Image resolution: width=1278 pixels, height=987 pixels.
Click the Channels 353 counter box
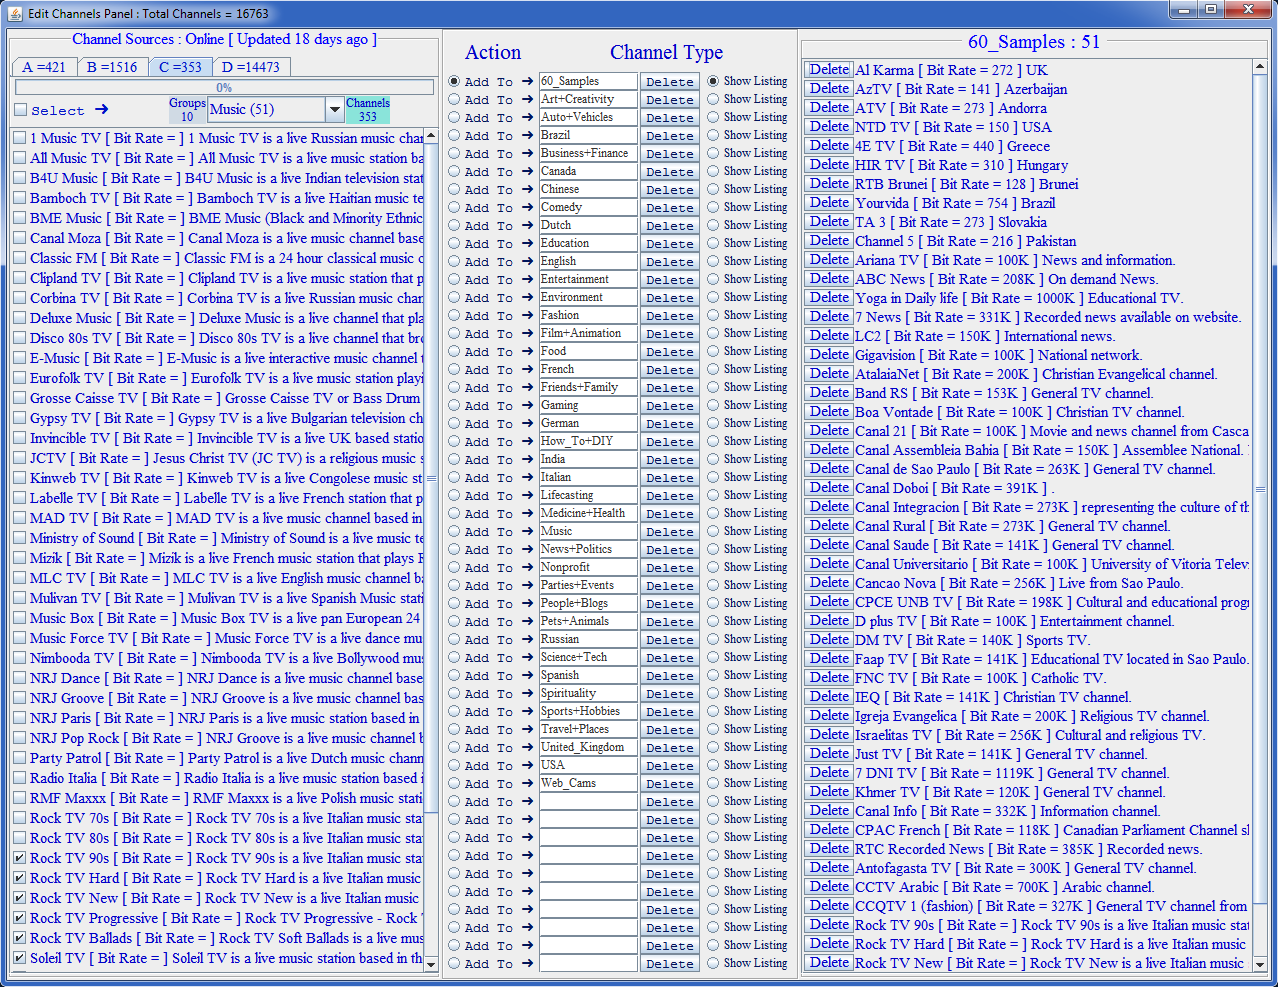368,110
